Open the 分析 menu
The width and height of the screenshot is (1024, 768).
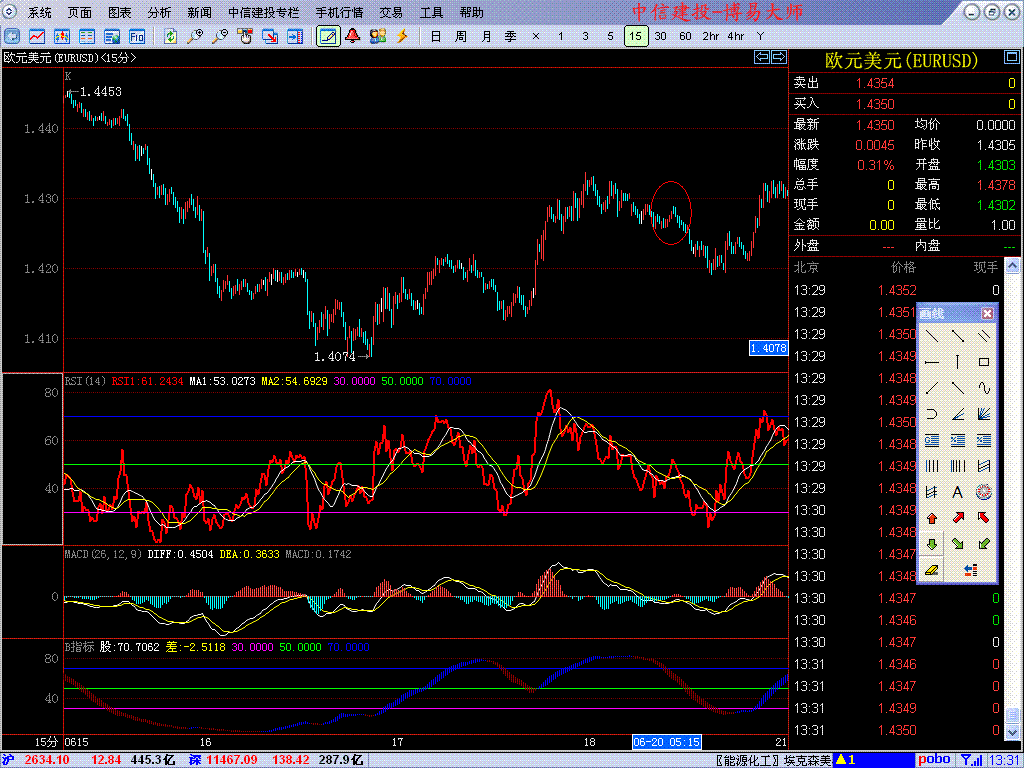[x=159, y=13]
